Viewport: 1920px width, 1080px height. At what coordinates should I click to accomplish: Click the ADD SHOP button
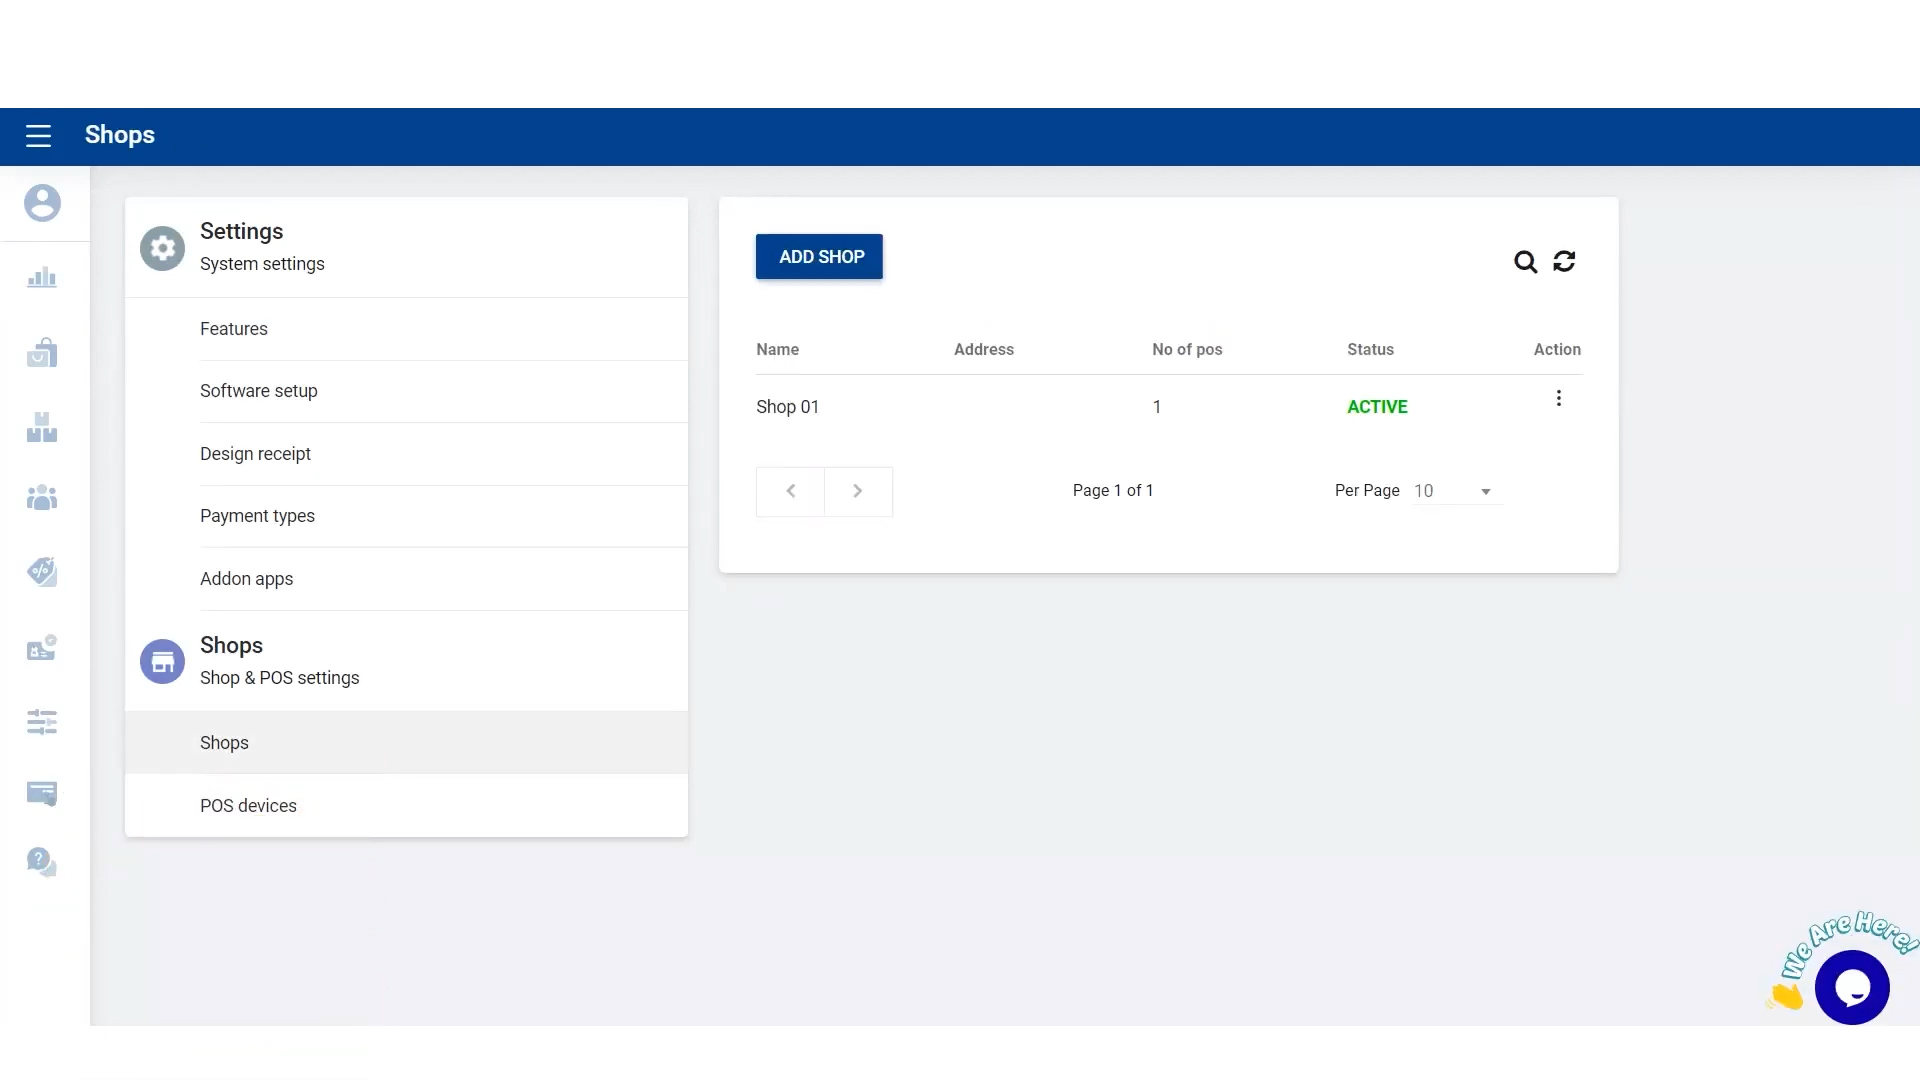pos(819,257)
